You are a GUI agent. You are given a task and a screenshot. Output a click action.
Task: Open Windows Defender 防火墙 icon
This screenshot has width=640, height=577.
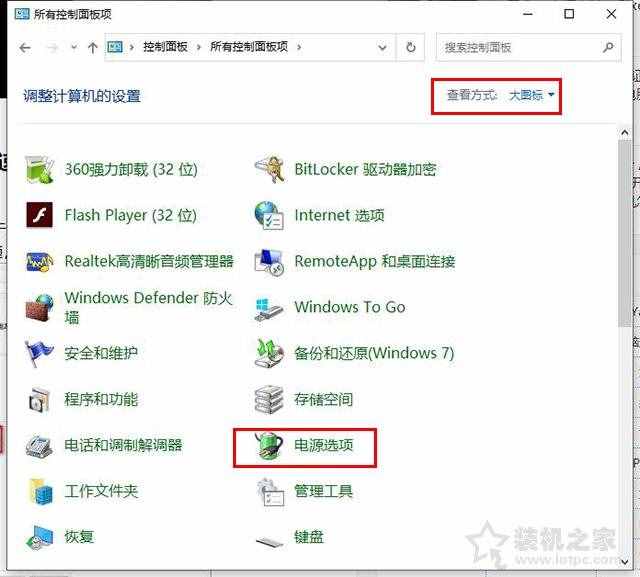[x=40, y=307]
